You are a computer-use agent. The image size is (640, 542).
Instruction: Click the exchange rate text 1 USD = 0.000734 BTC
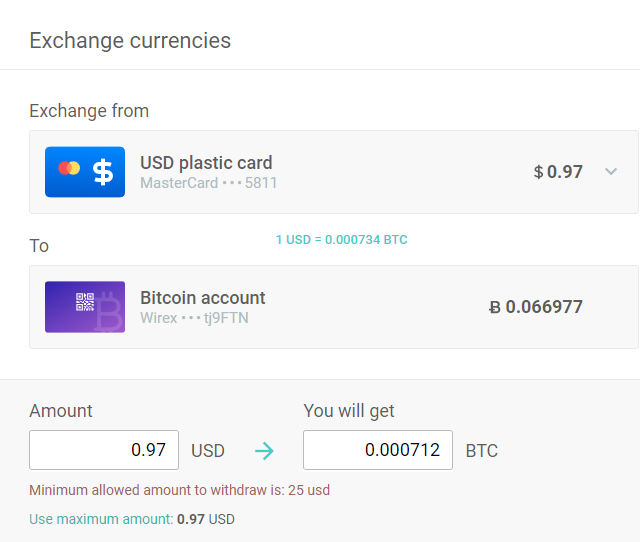pyautogui.click(x=341, y=240)
